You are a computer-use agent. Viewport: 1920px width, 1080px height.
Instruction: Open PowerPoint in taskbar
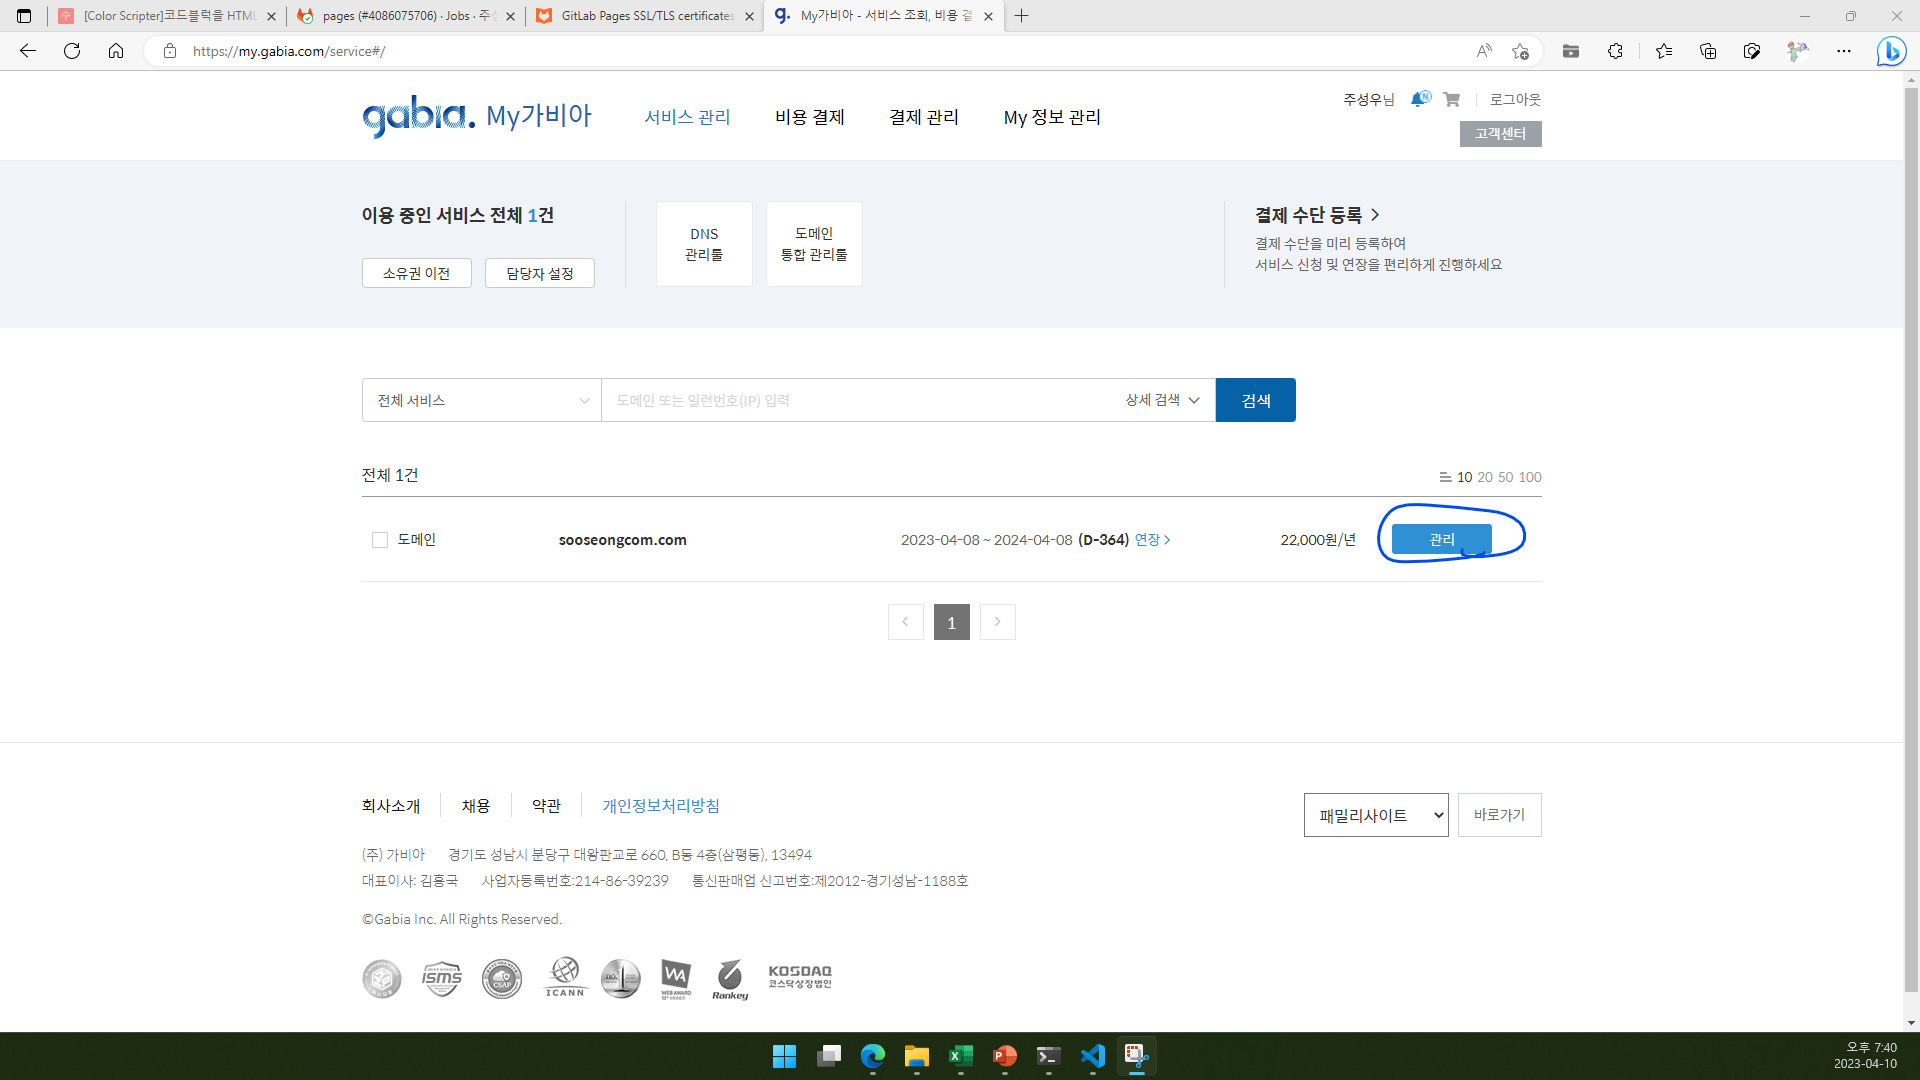coord(1005,1056)
